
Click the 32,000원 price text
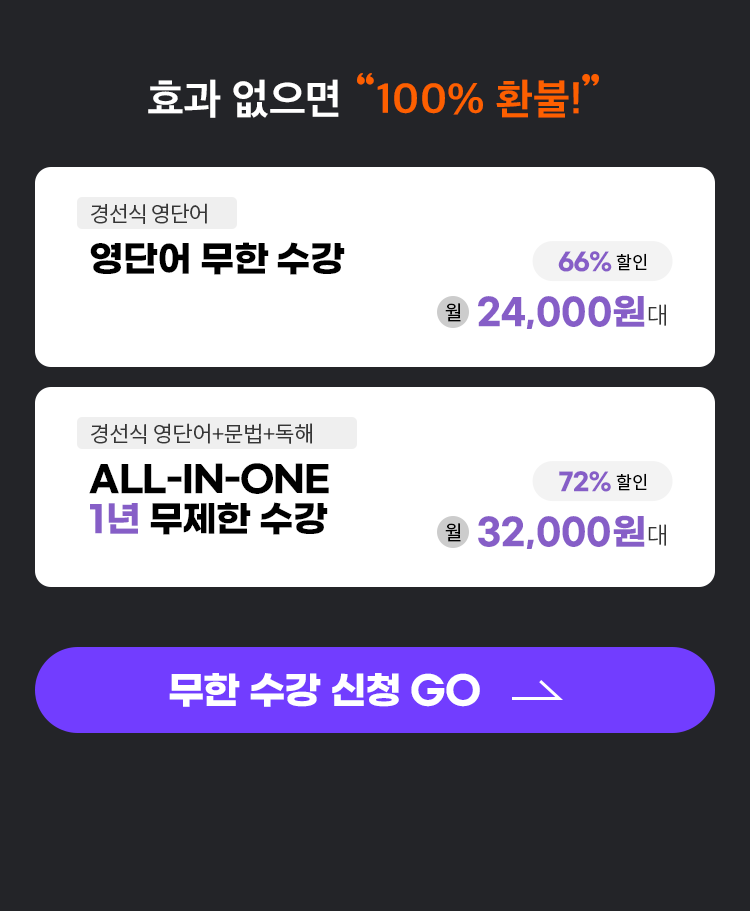[x=561, y=532]
